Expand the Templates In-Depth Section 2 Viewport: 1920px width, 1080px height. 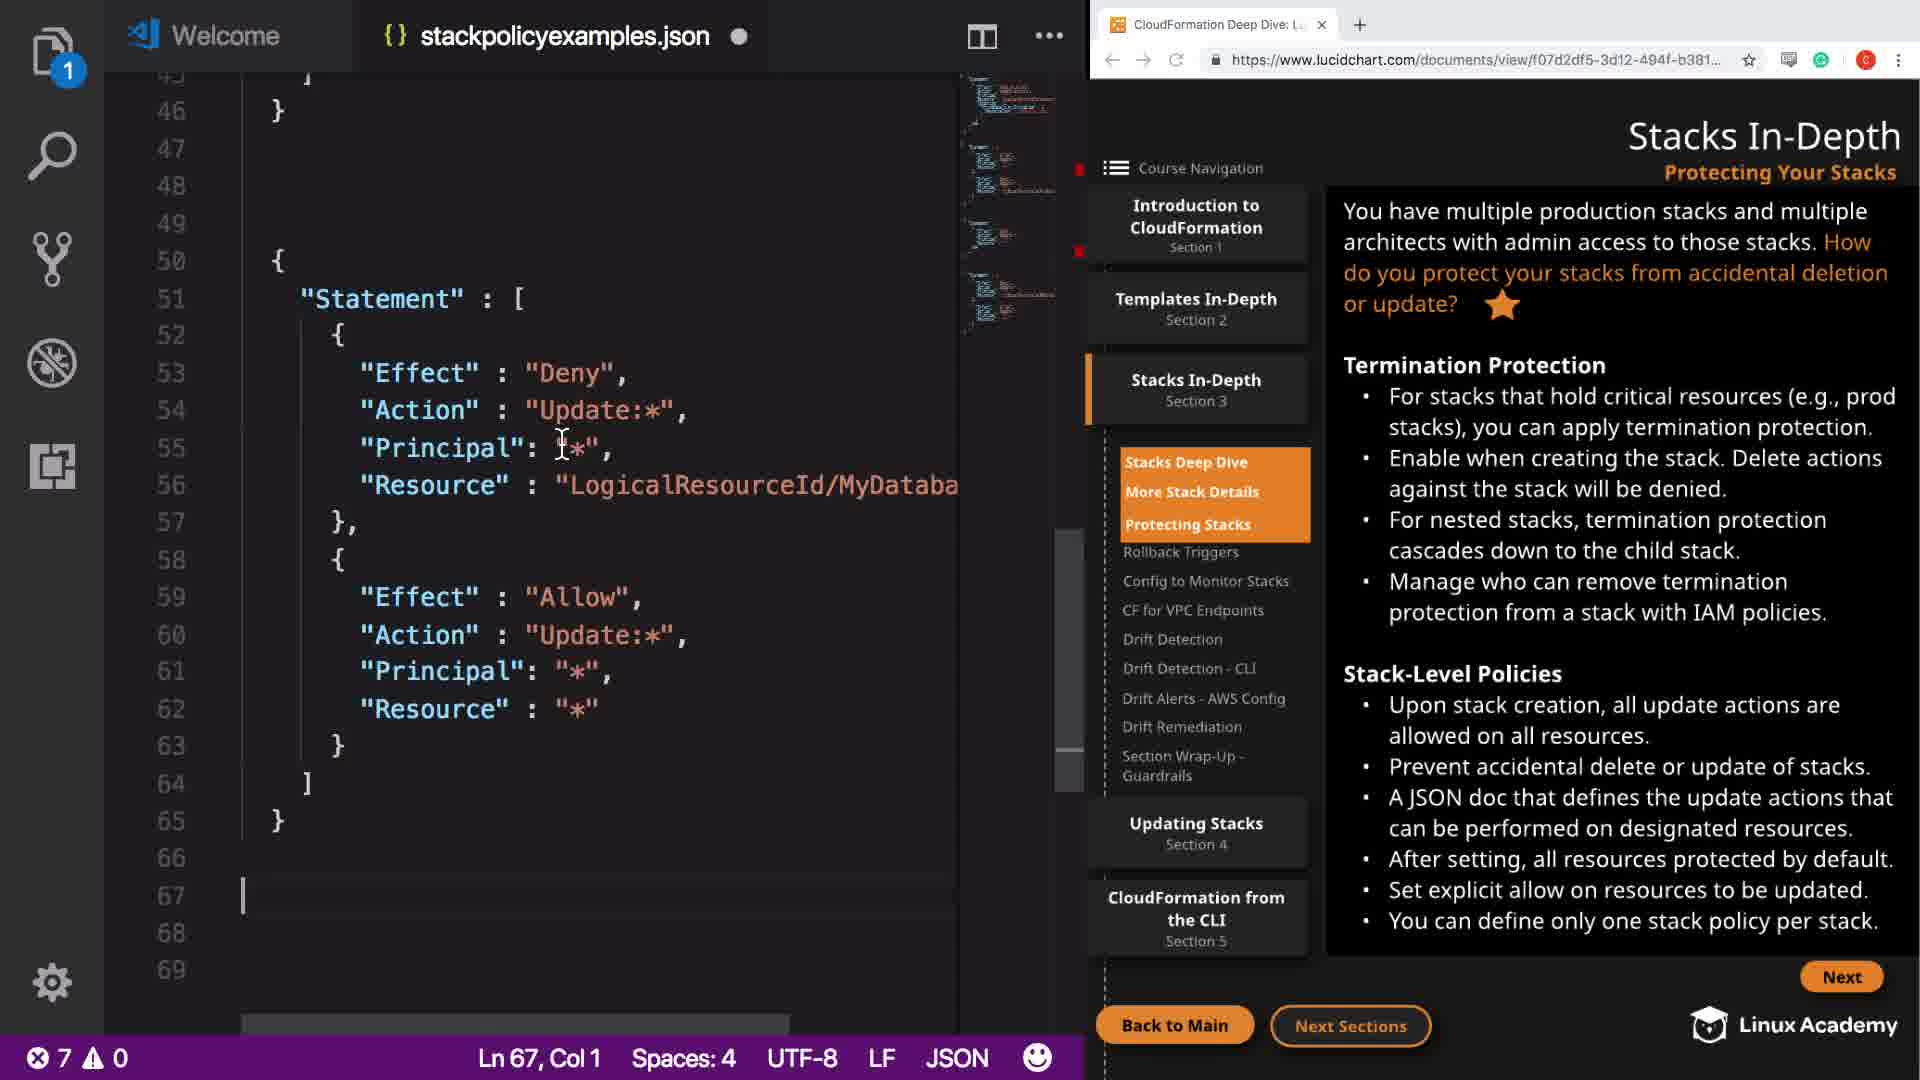1196,308
